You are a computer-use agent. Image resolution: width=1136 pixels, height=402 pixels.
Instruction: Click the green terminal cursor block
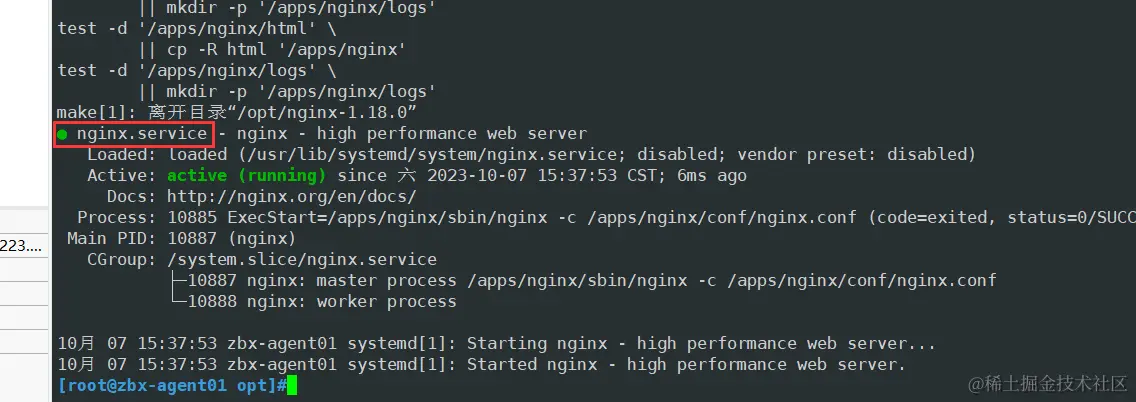pos(292,386)
